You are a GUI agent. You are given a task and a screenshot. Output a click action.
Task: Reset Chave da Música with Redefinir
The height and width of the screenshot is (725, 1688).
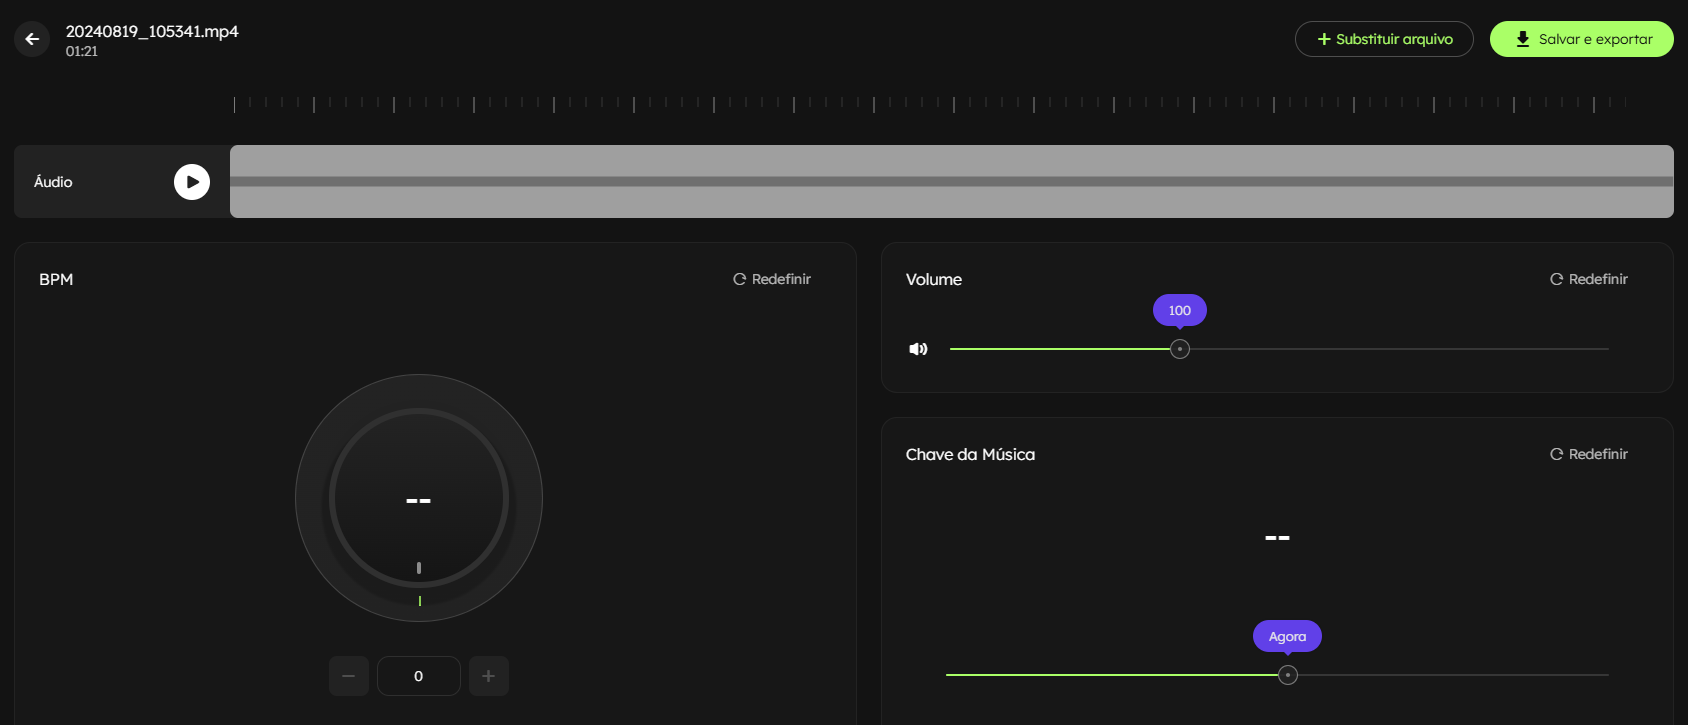[x=1589, y=454]
